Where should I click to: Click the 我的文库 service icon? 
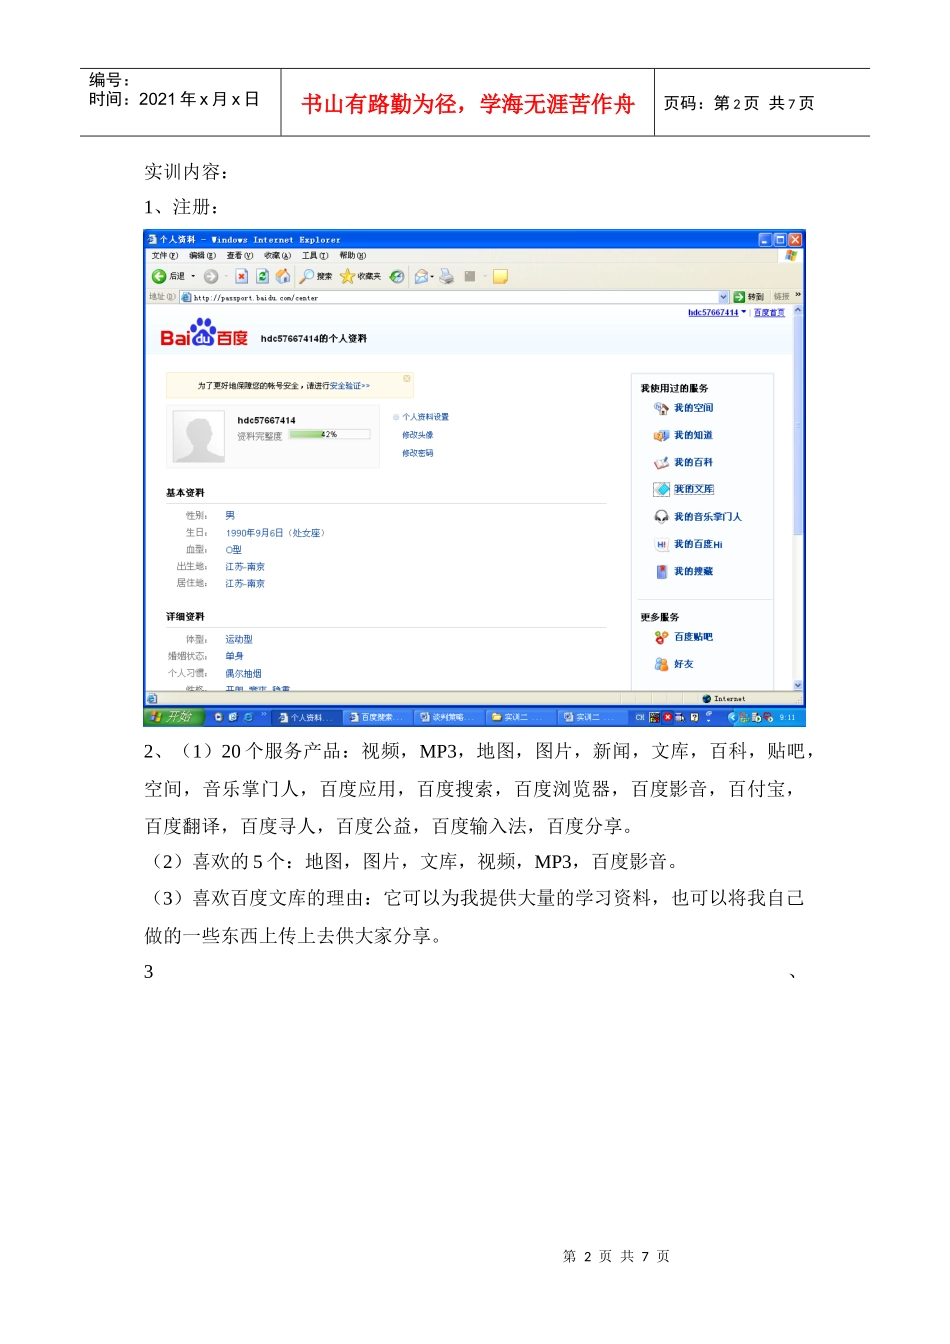661,489
